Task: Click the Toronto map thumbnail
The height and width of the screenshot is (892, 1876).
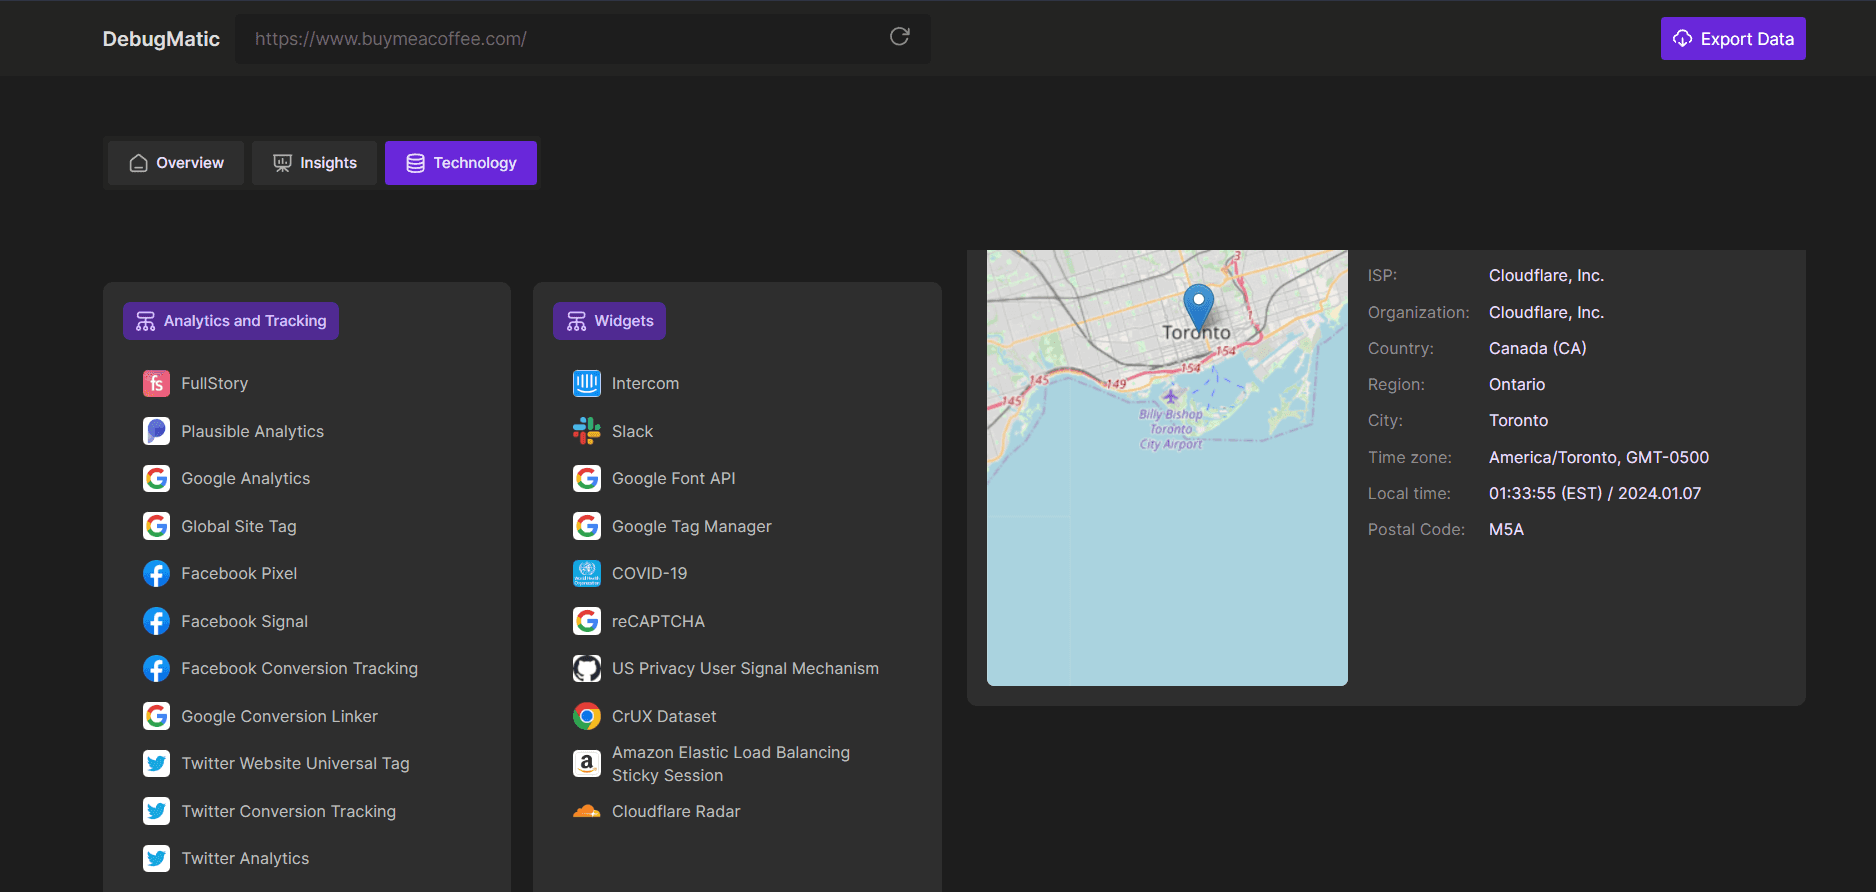Action: click(1167, 468)
